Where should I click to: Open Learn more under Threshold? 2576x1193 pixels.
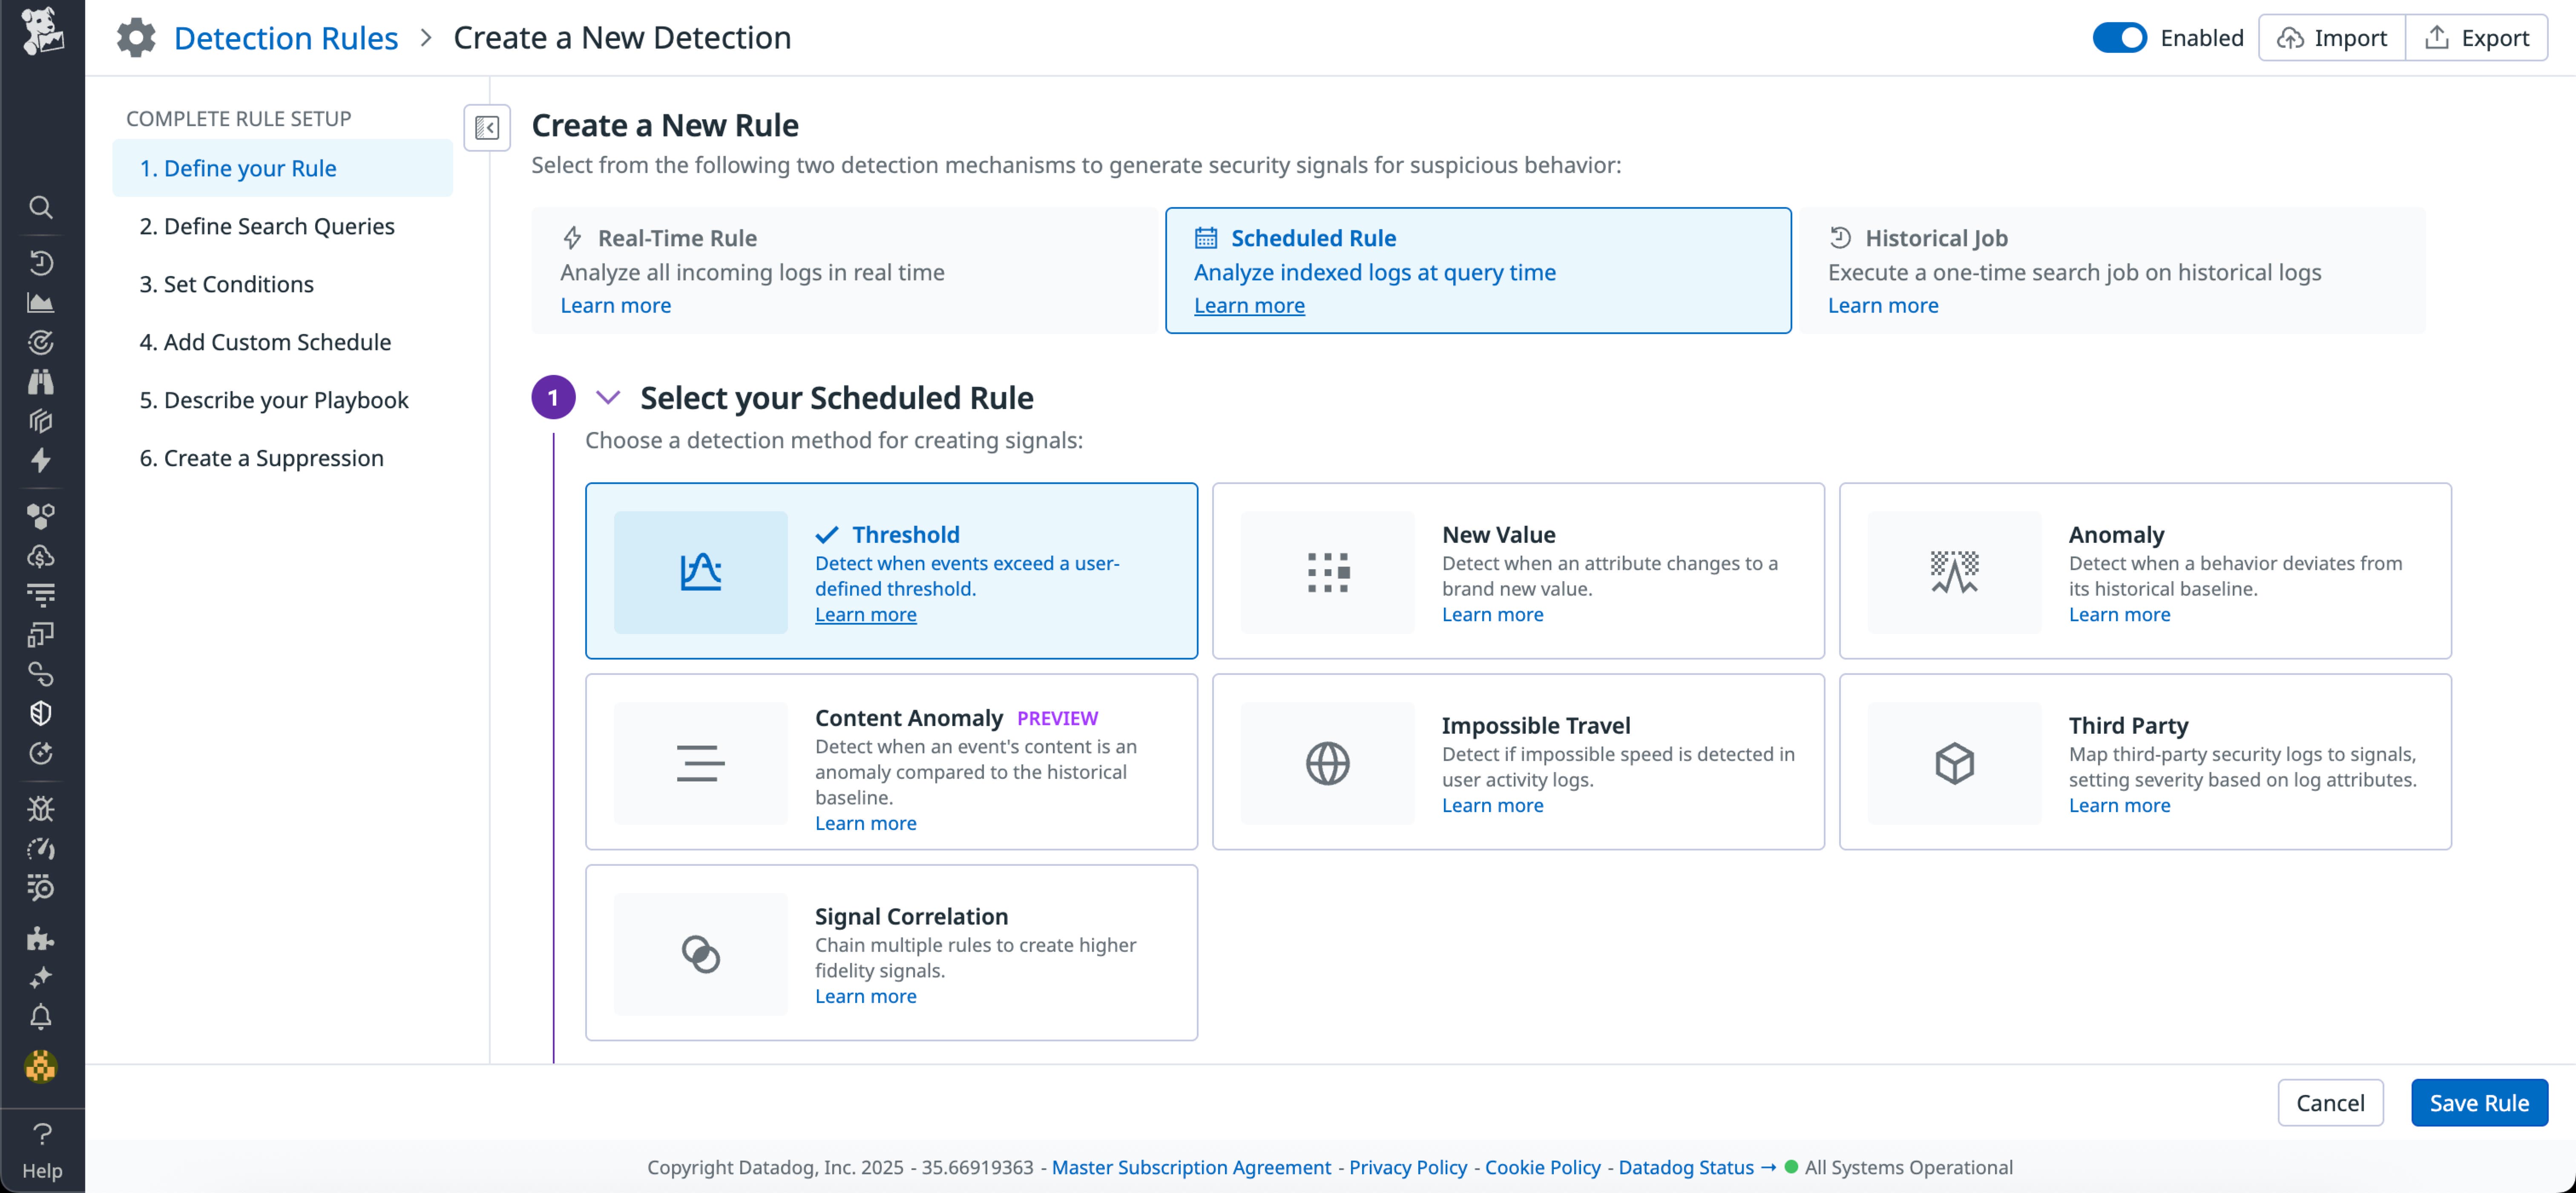tap(865, 614)
